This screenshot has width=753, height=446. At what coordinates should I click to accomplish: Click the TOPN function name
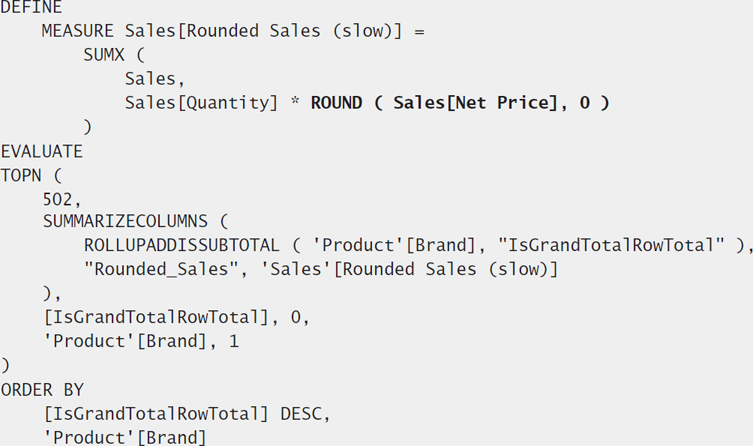[x=21, y=176]
